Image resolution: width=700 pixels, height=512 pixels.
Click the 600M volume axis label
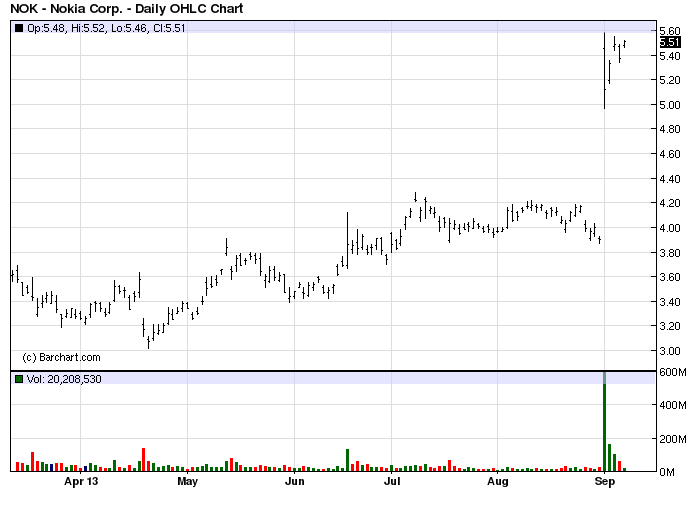point(673,372)
